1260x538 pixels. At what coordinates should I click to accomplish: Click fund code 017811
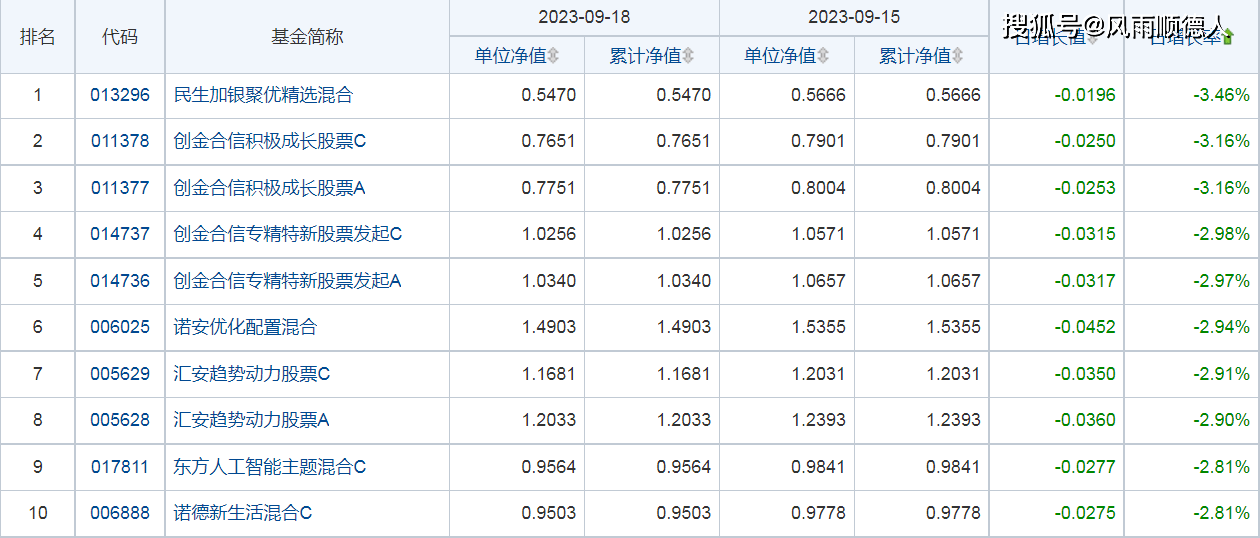tap(120, 467)
